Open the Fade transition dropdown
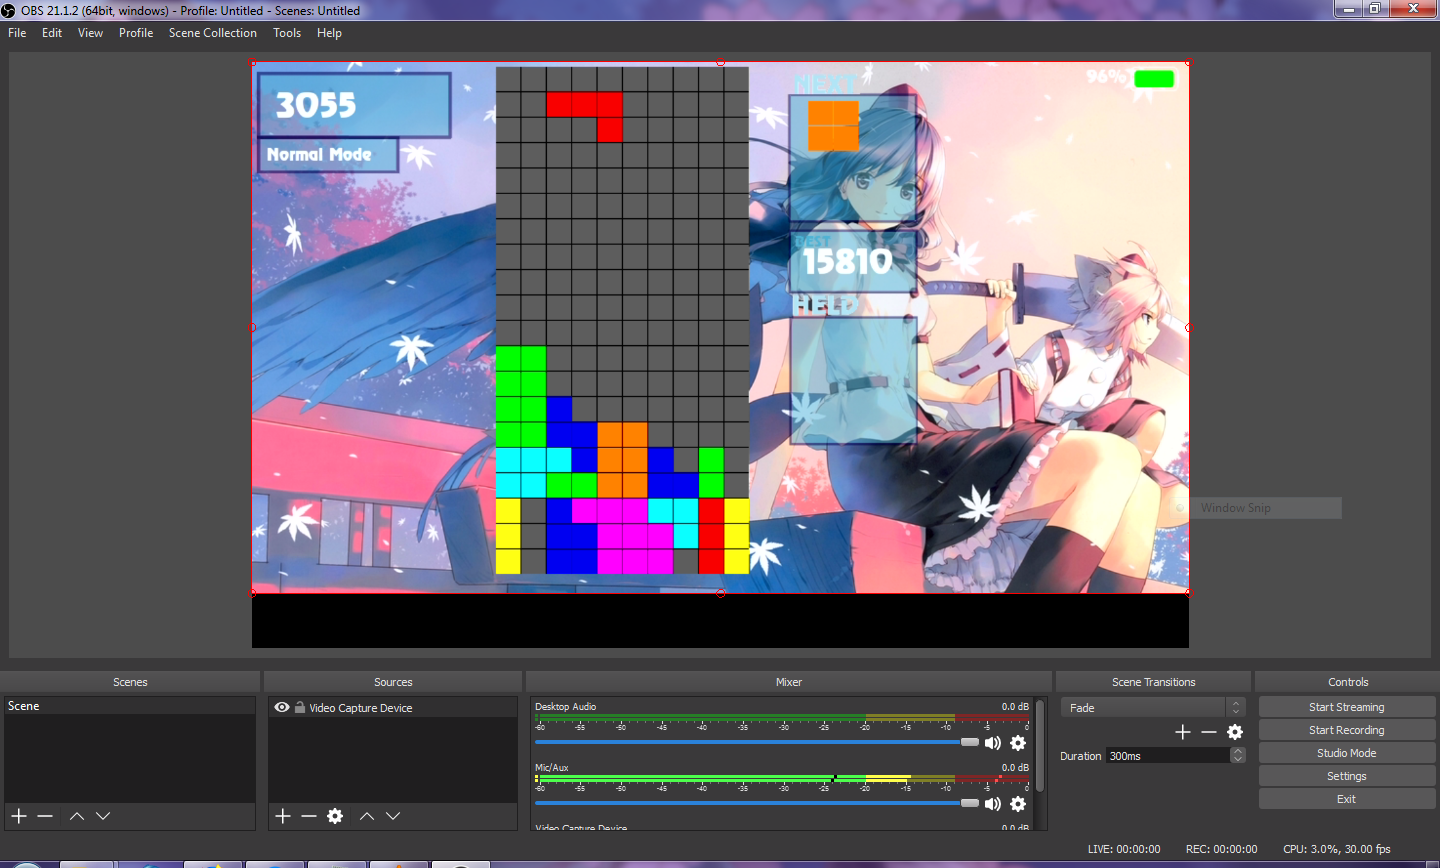The height and width of the screenshot is (868, 1440). pos(1152,707)
